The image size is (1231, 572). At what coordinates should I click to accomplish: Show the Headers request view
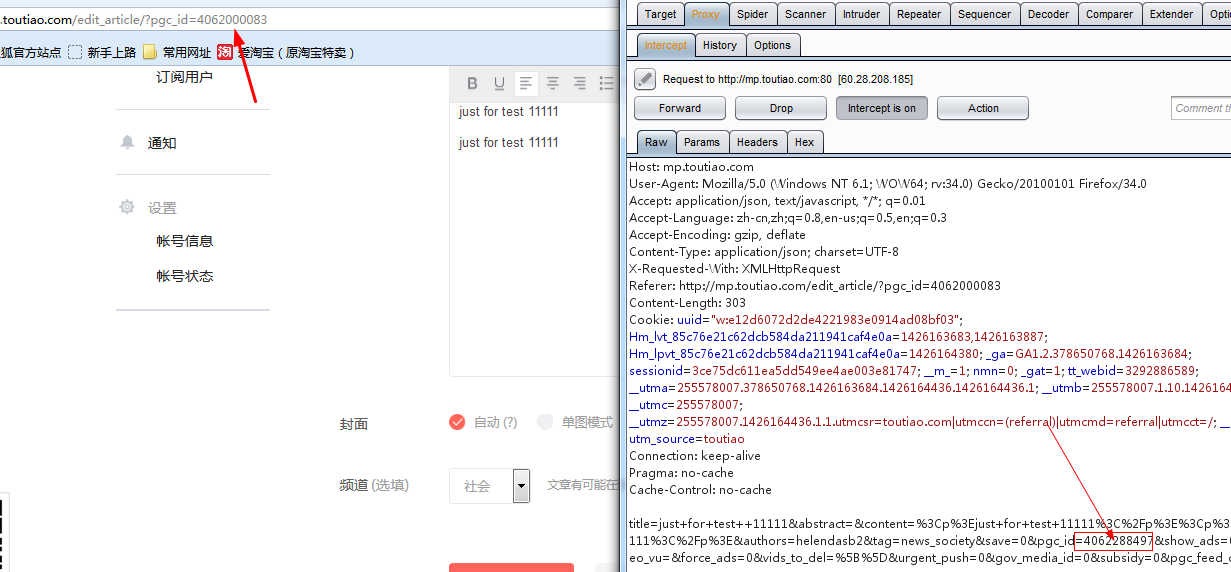point(758,142)
